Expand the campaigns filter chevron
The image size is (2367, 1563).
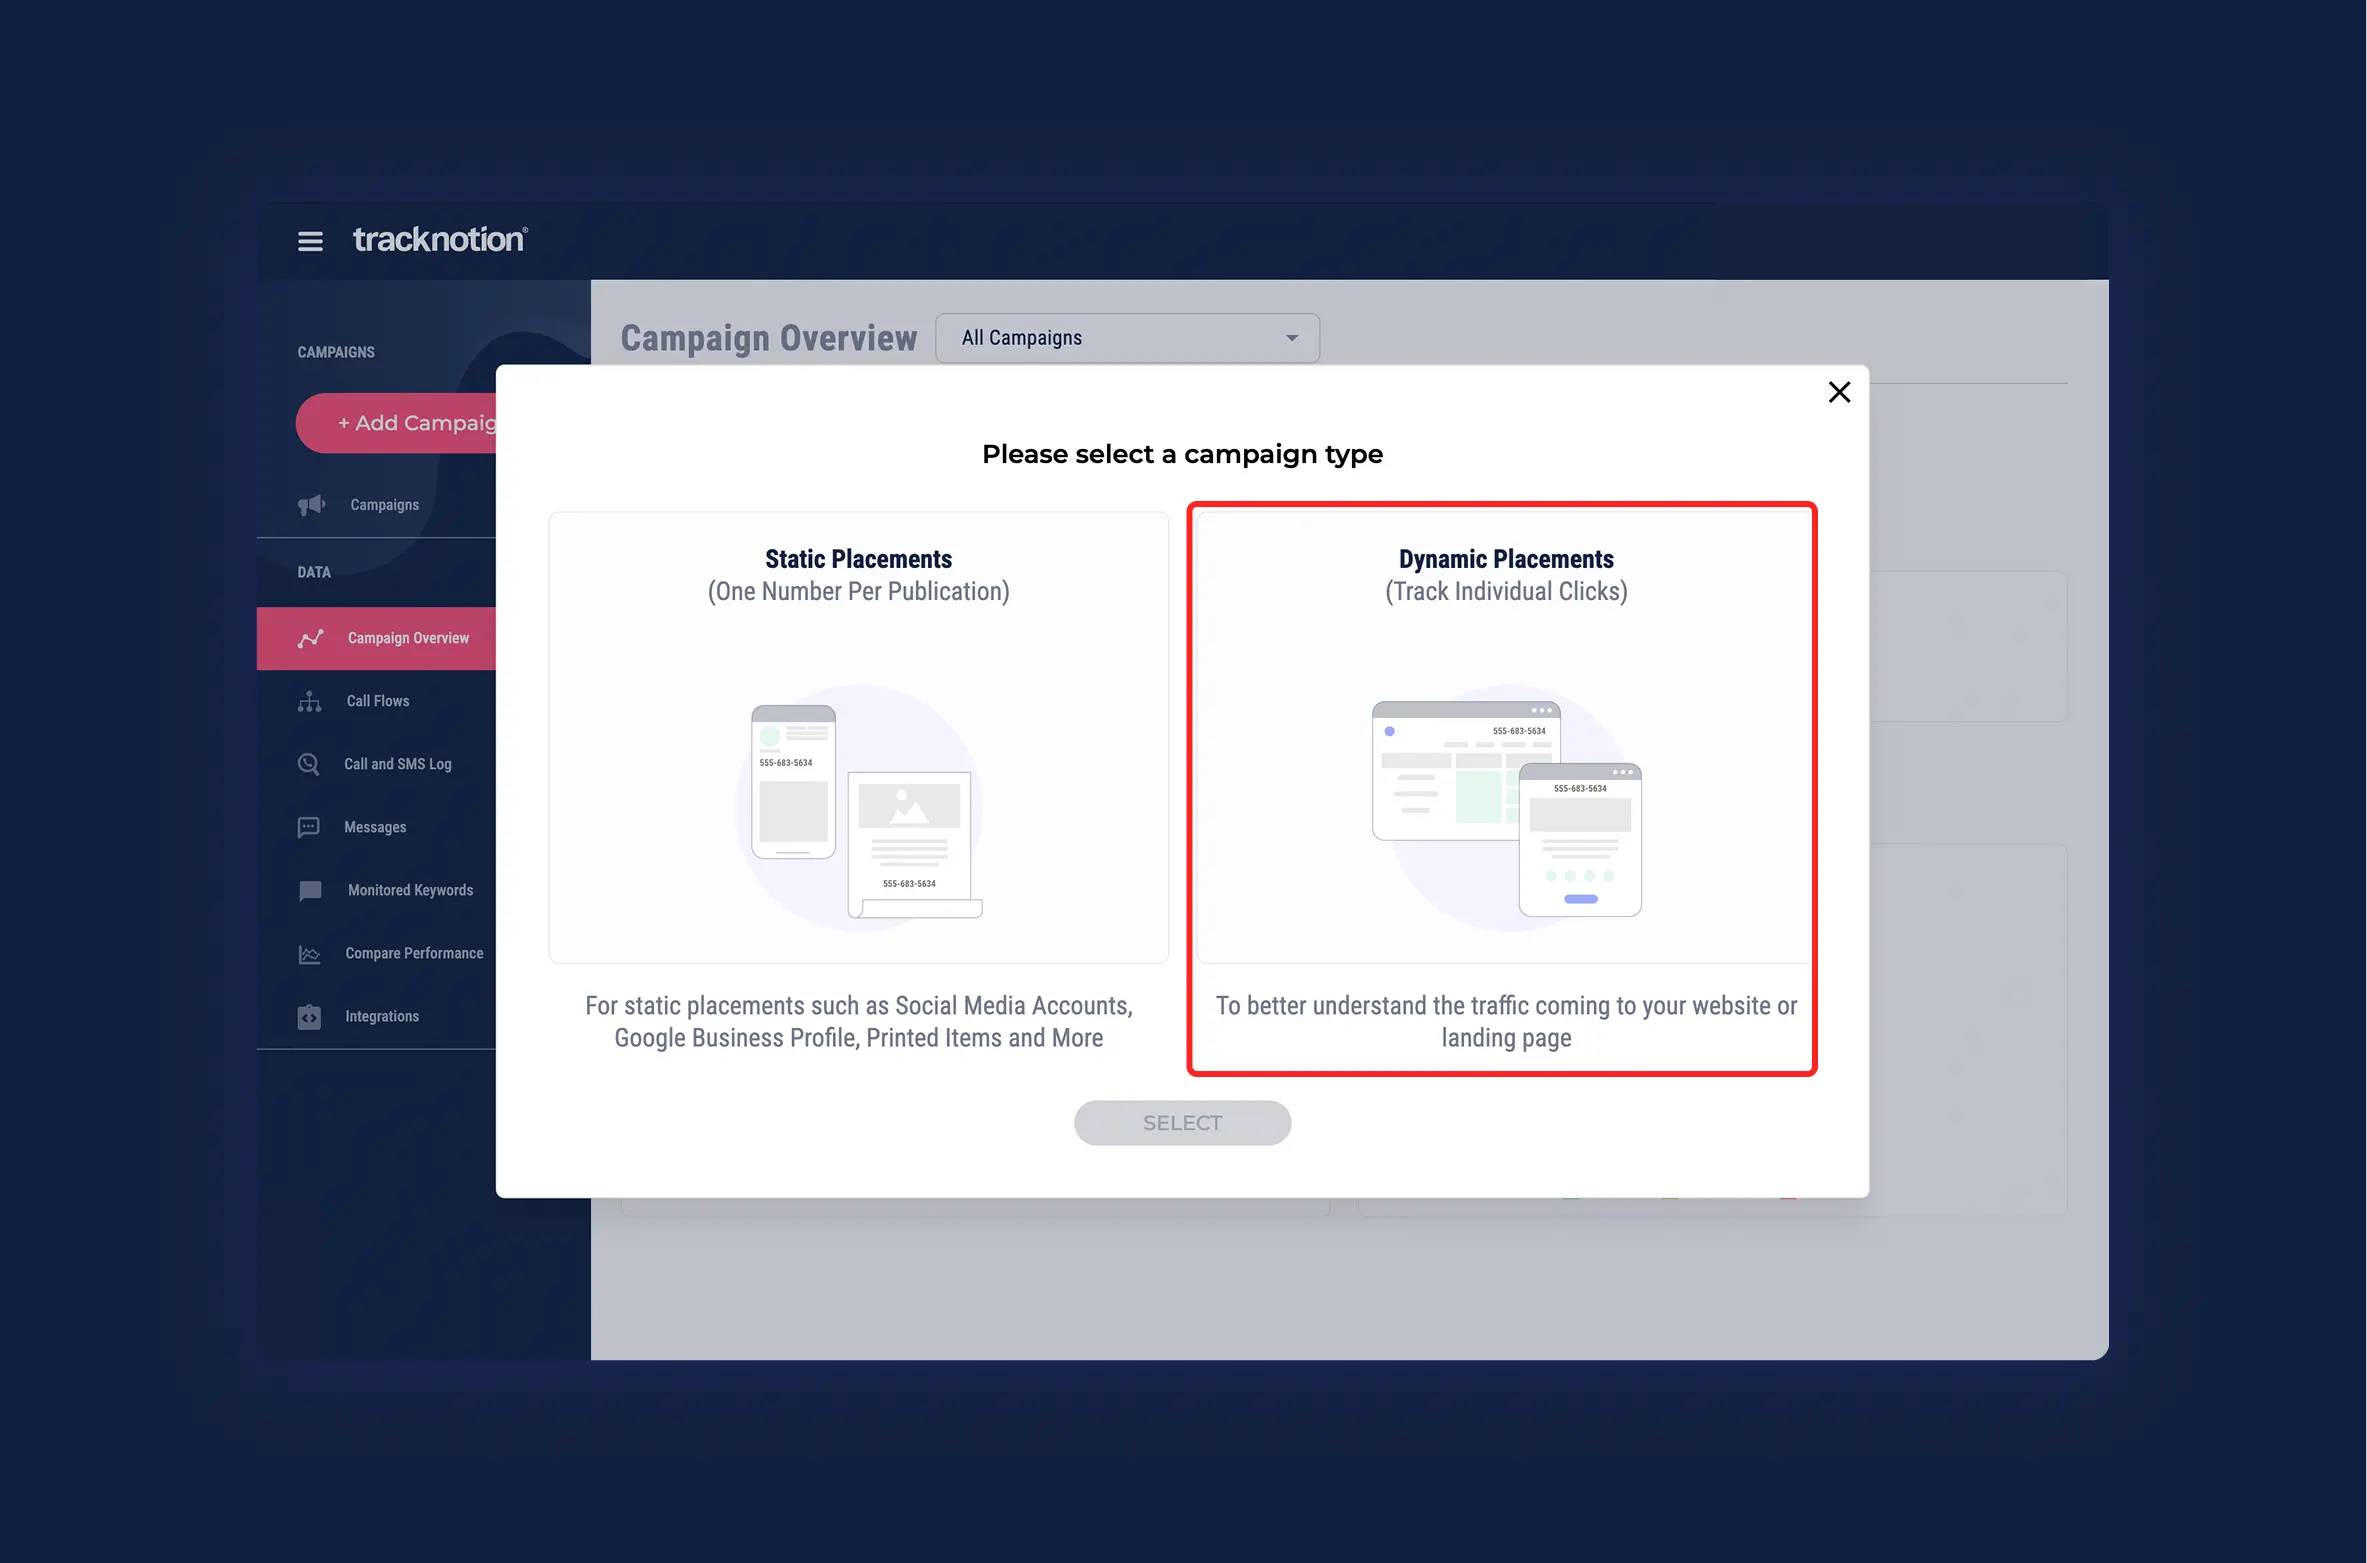click(x=1291, y=337)
